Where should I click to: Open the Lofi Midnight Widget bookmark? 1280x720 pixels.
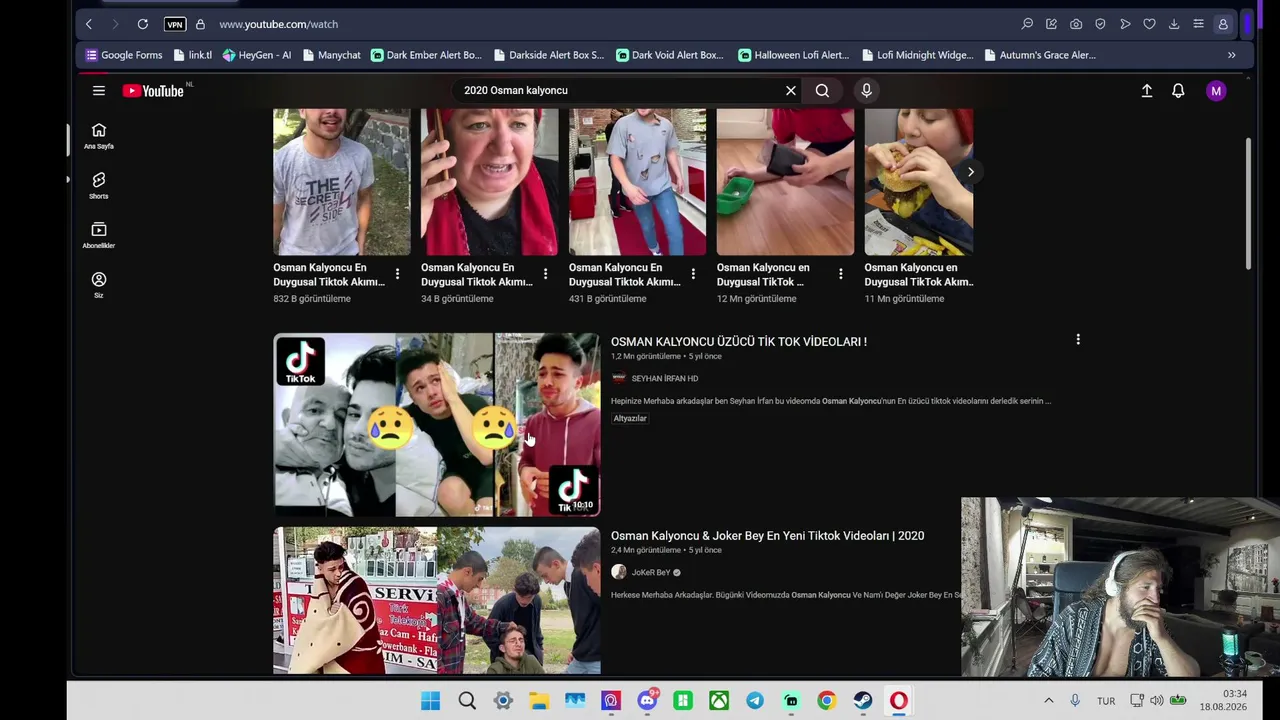[917, 55]
